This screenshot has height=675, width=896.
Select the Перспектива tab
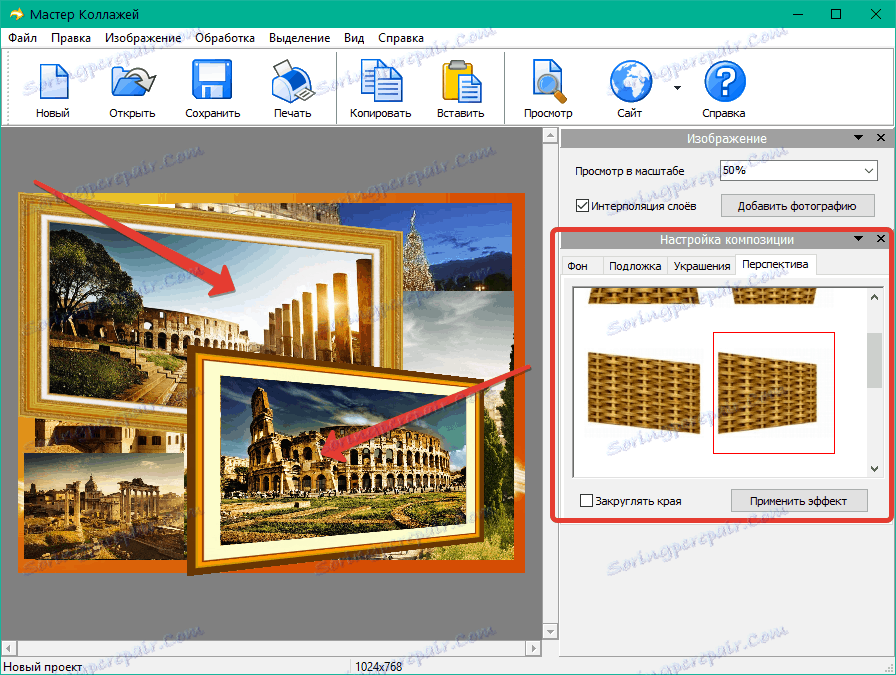point(775,264)
